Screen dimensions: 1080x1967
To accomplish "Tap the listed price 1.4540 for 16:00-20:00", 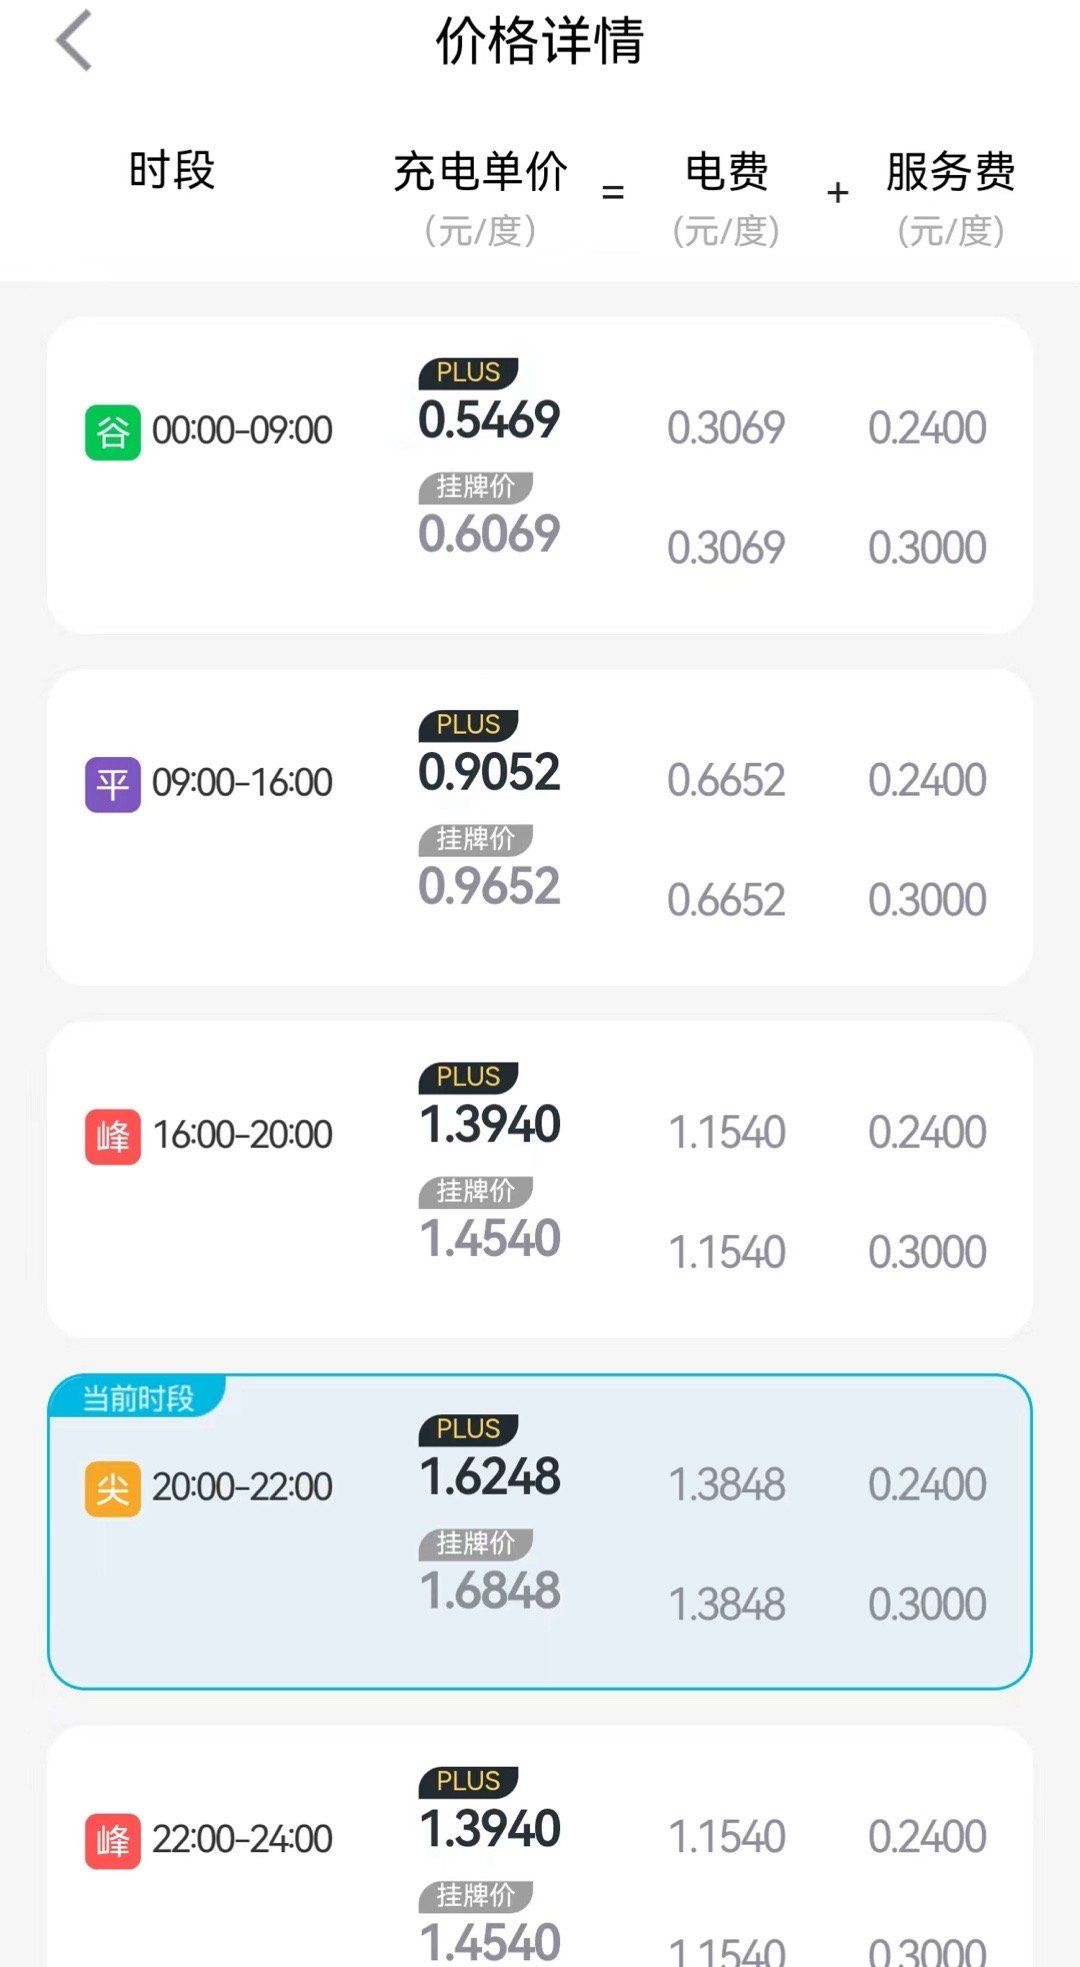I will (489, 1239).
